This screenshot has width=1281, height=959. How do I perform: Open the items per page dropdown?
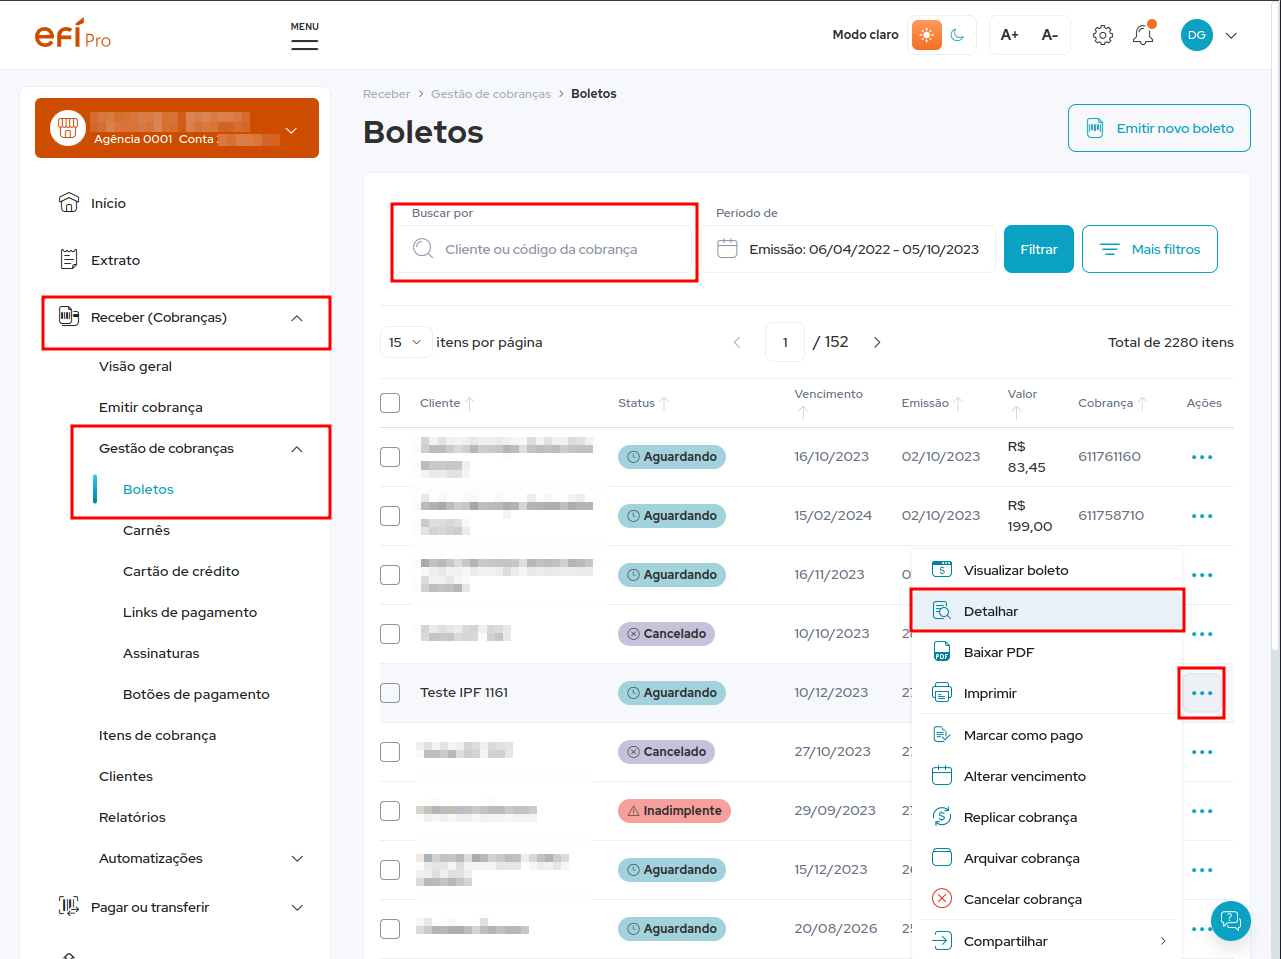(406, 342)
